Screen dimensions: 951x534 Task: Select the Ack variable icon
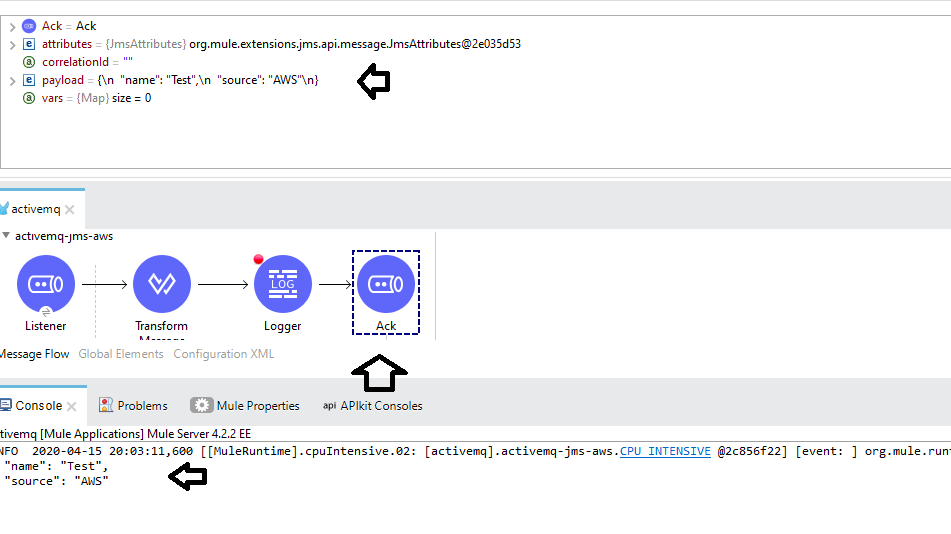click(29, 26)
